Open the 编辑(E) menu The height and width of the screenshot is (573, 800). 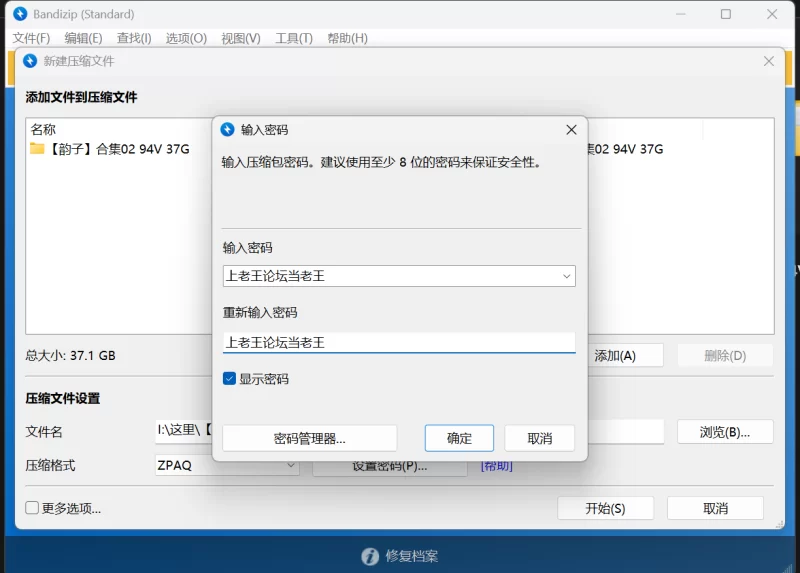click(83, 38)
